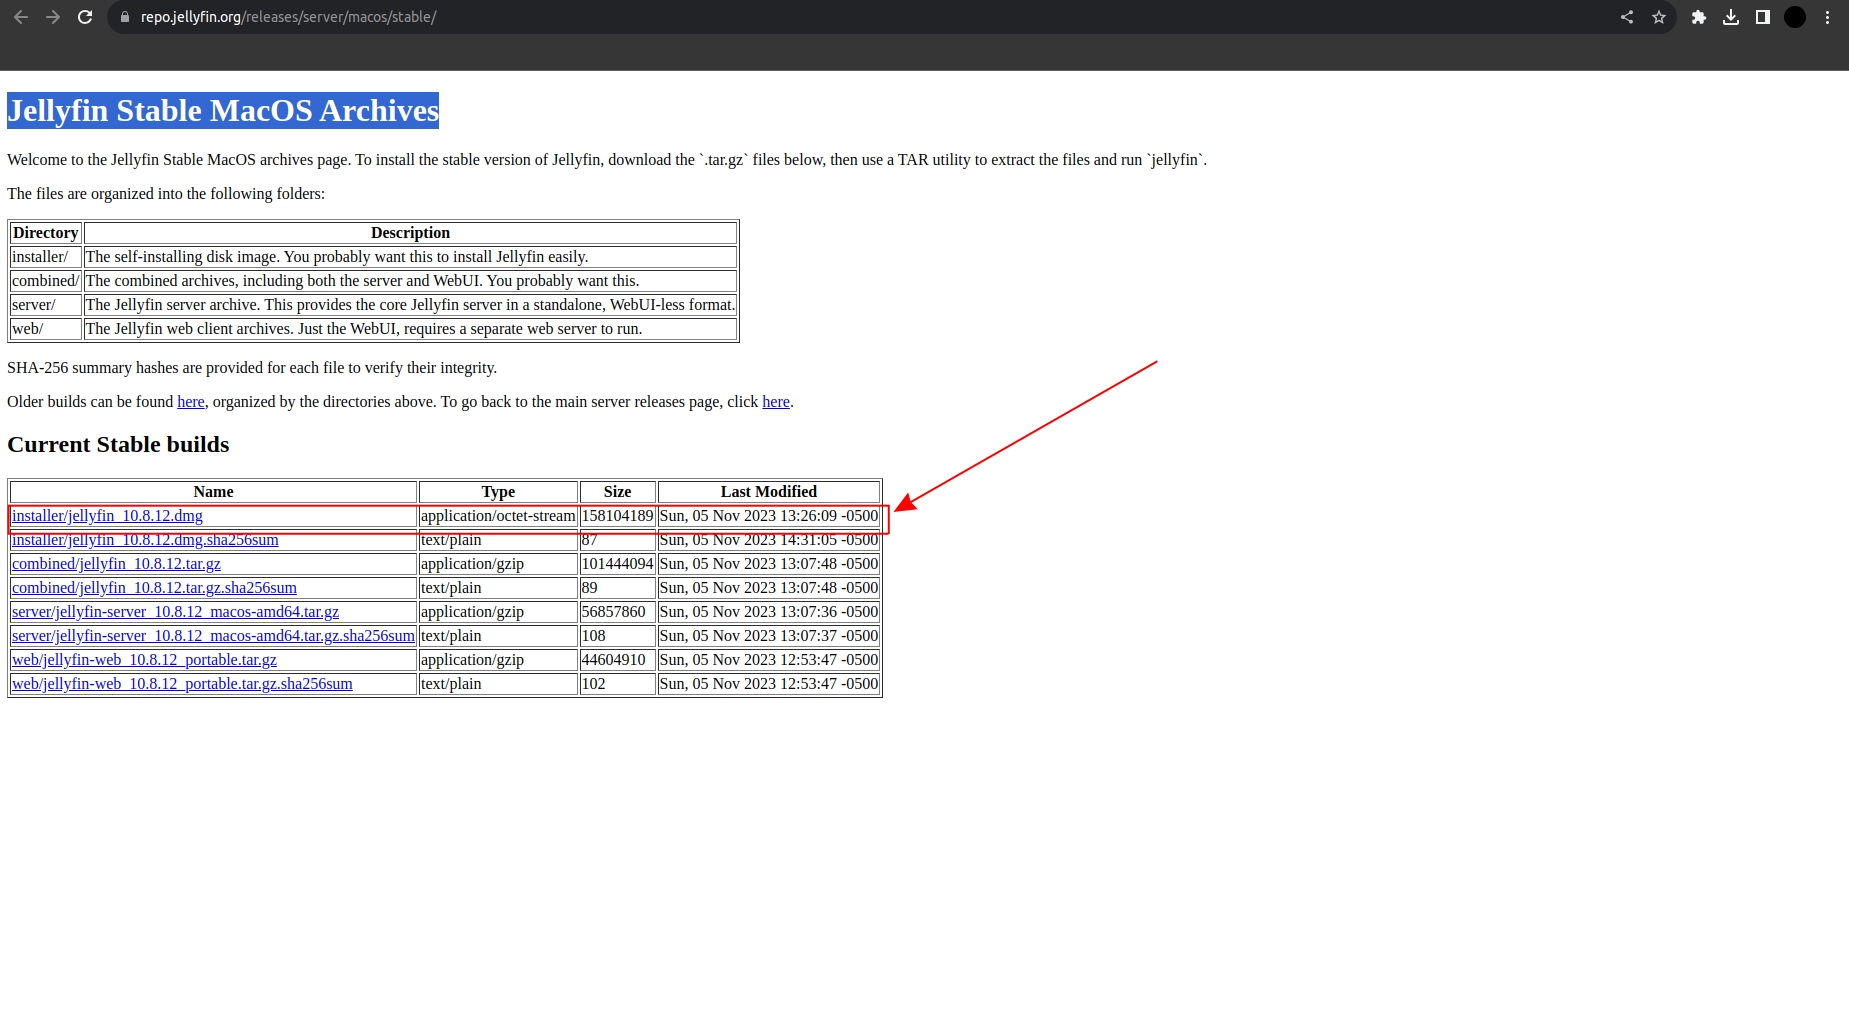Share this page icon
The height and width of the screenshot is (1014, 1849).
pyautogui.click(x=1627, y=17)
